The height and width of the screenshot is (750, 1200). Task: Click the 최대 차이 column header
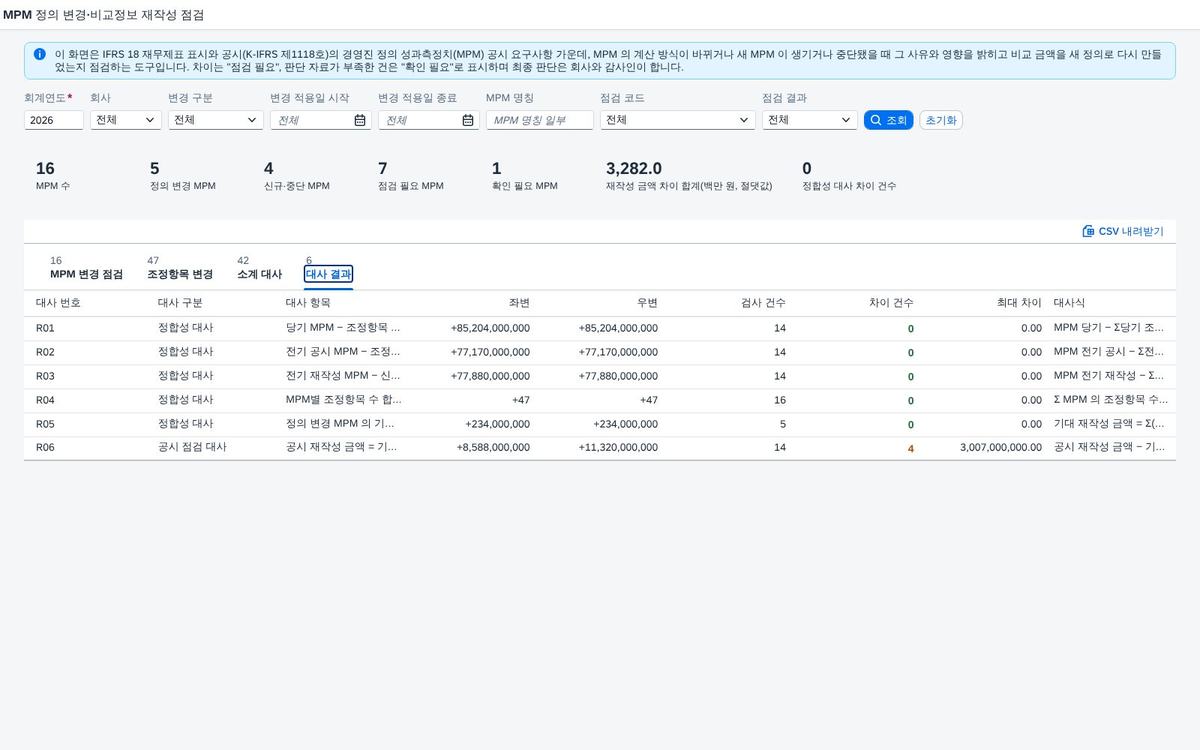(1019, 303)
